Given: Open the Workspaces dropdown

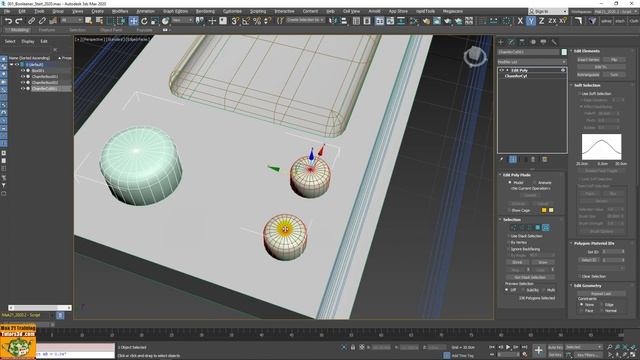Looking at the screenshot, I should [616, 11].
